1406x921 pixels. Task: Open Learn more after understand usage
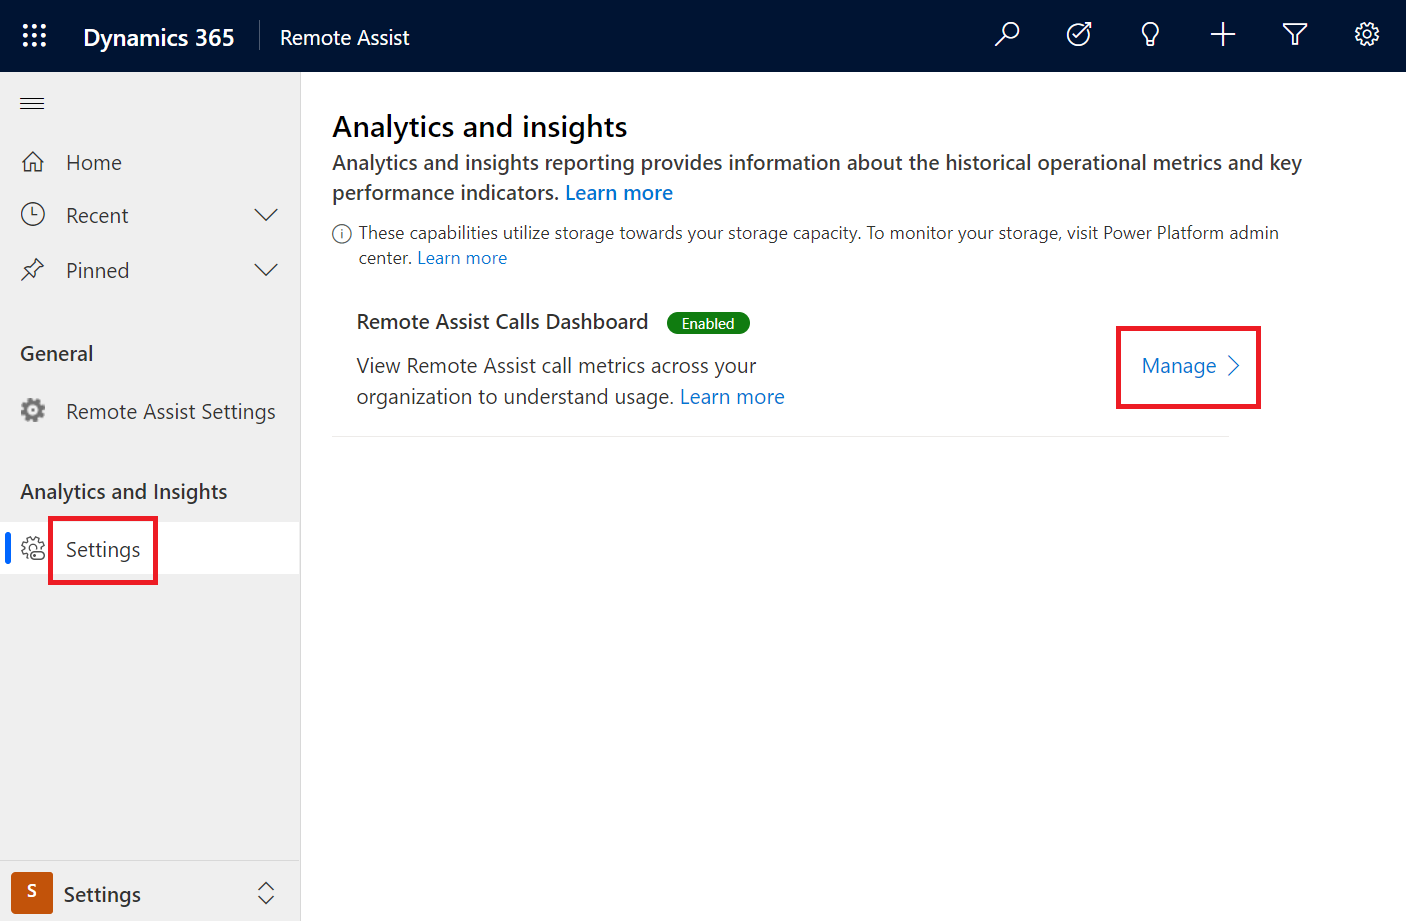click(x=732, y=397)
